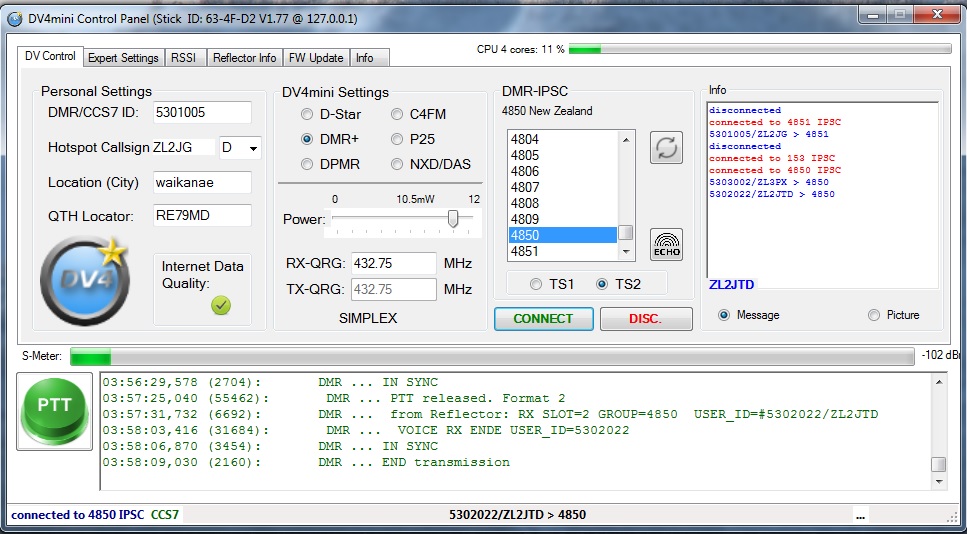Click reflector list scroll down arrow

click(x=626, y=251)
